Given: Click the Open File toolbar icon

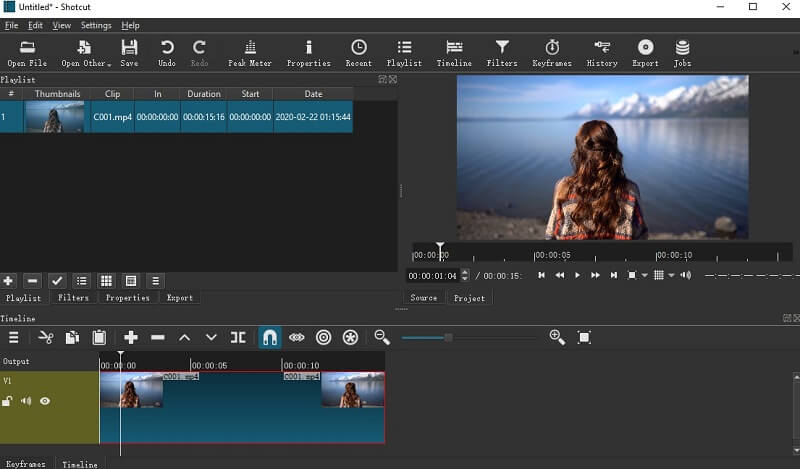Looking at the screenshot, I should coord(27,53).
